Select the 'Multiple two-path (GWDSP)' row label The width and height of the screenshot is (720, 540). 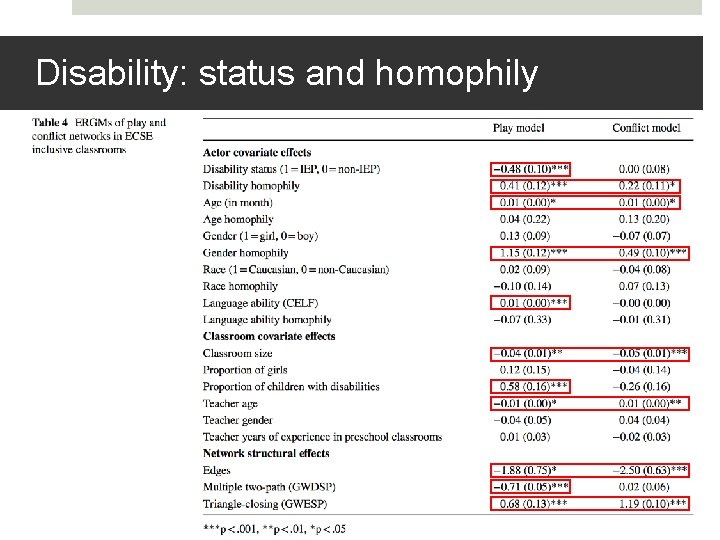[x=269, y=487]
